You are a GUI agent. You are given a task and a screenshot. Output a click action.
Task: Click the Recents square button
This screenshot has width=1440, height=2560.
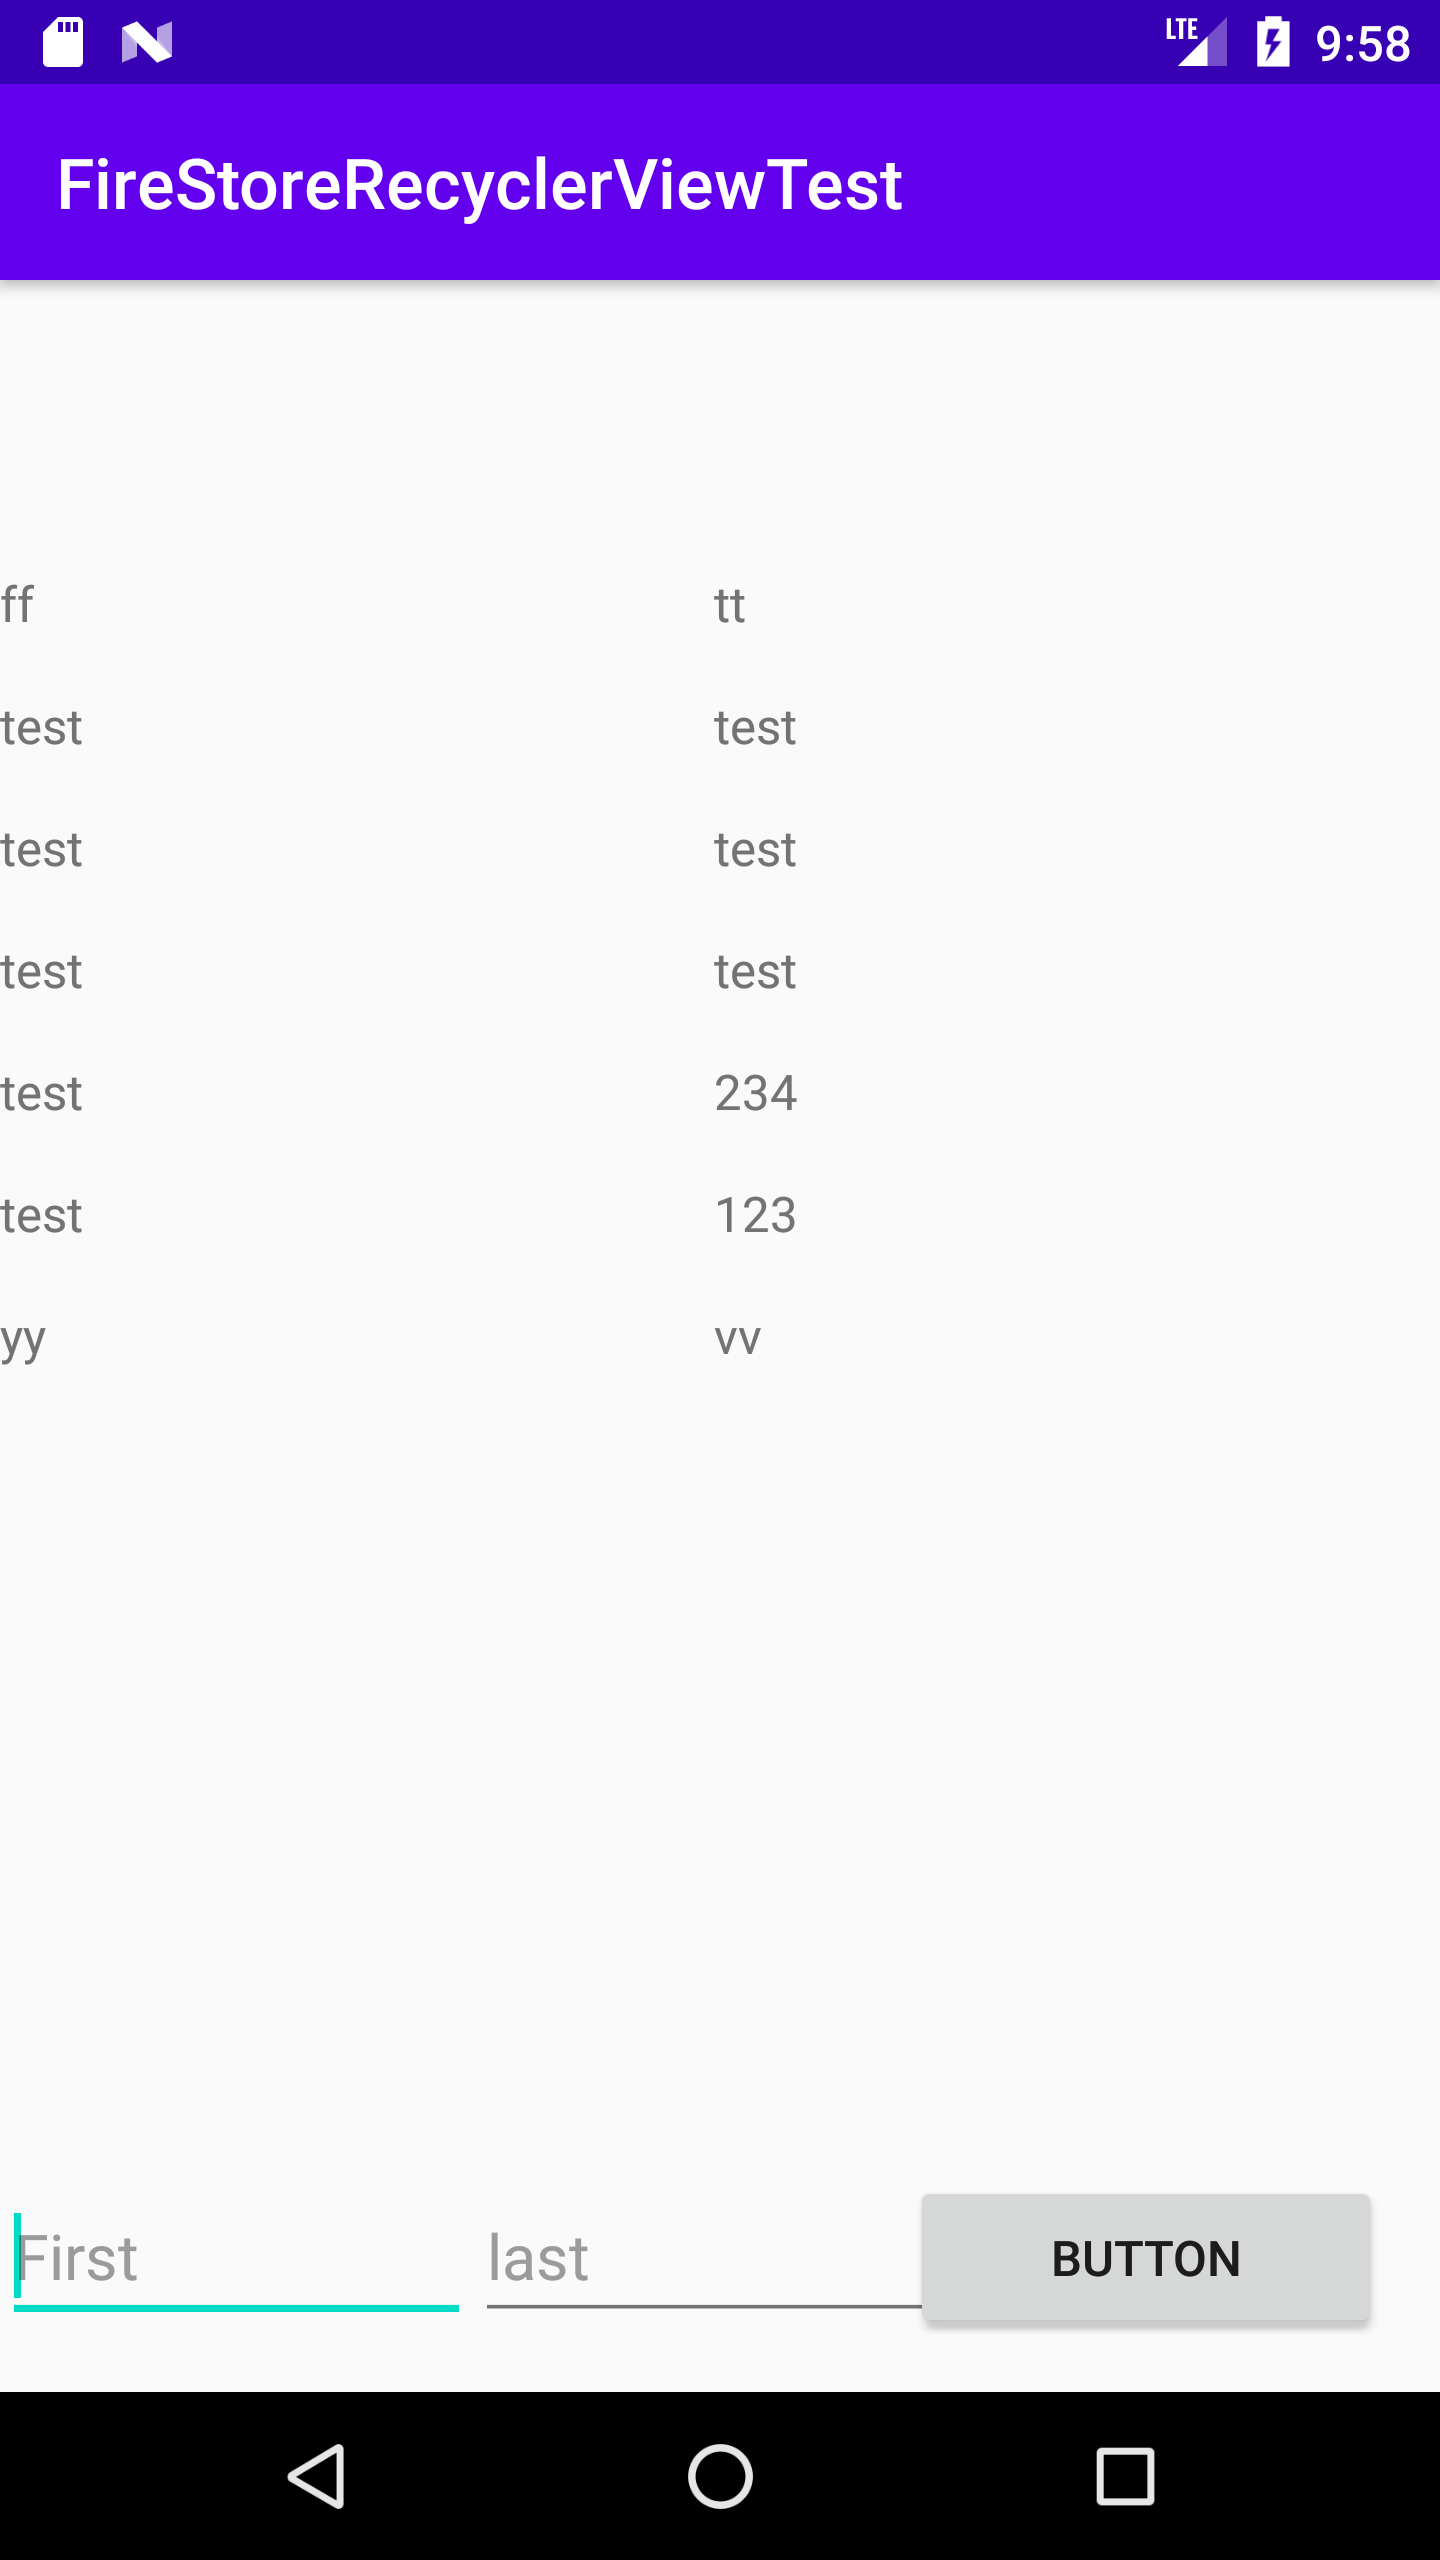[1124, 2475]
